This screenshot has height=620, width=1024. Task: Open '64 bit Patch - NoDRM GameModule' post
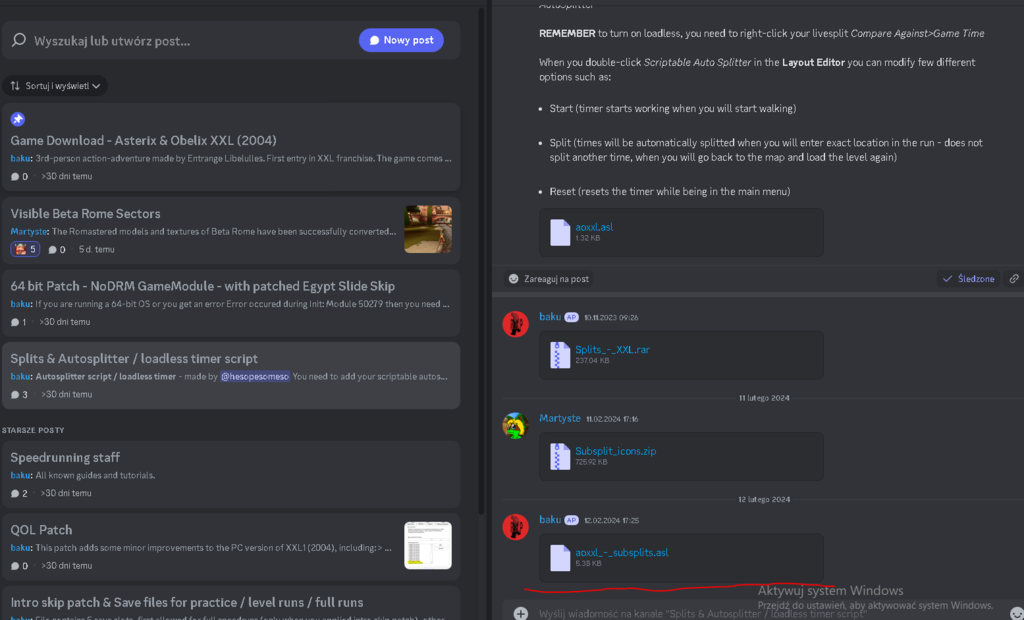(x=231, y=303)
